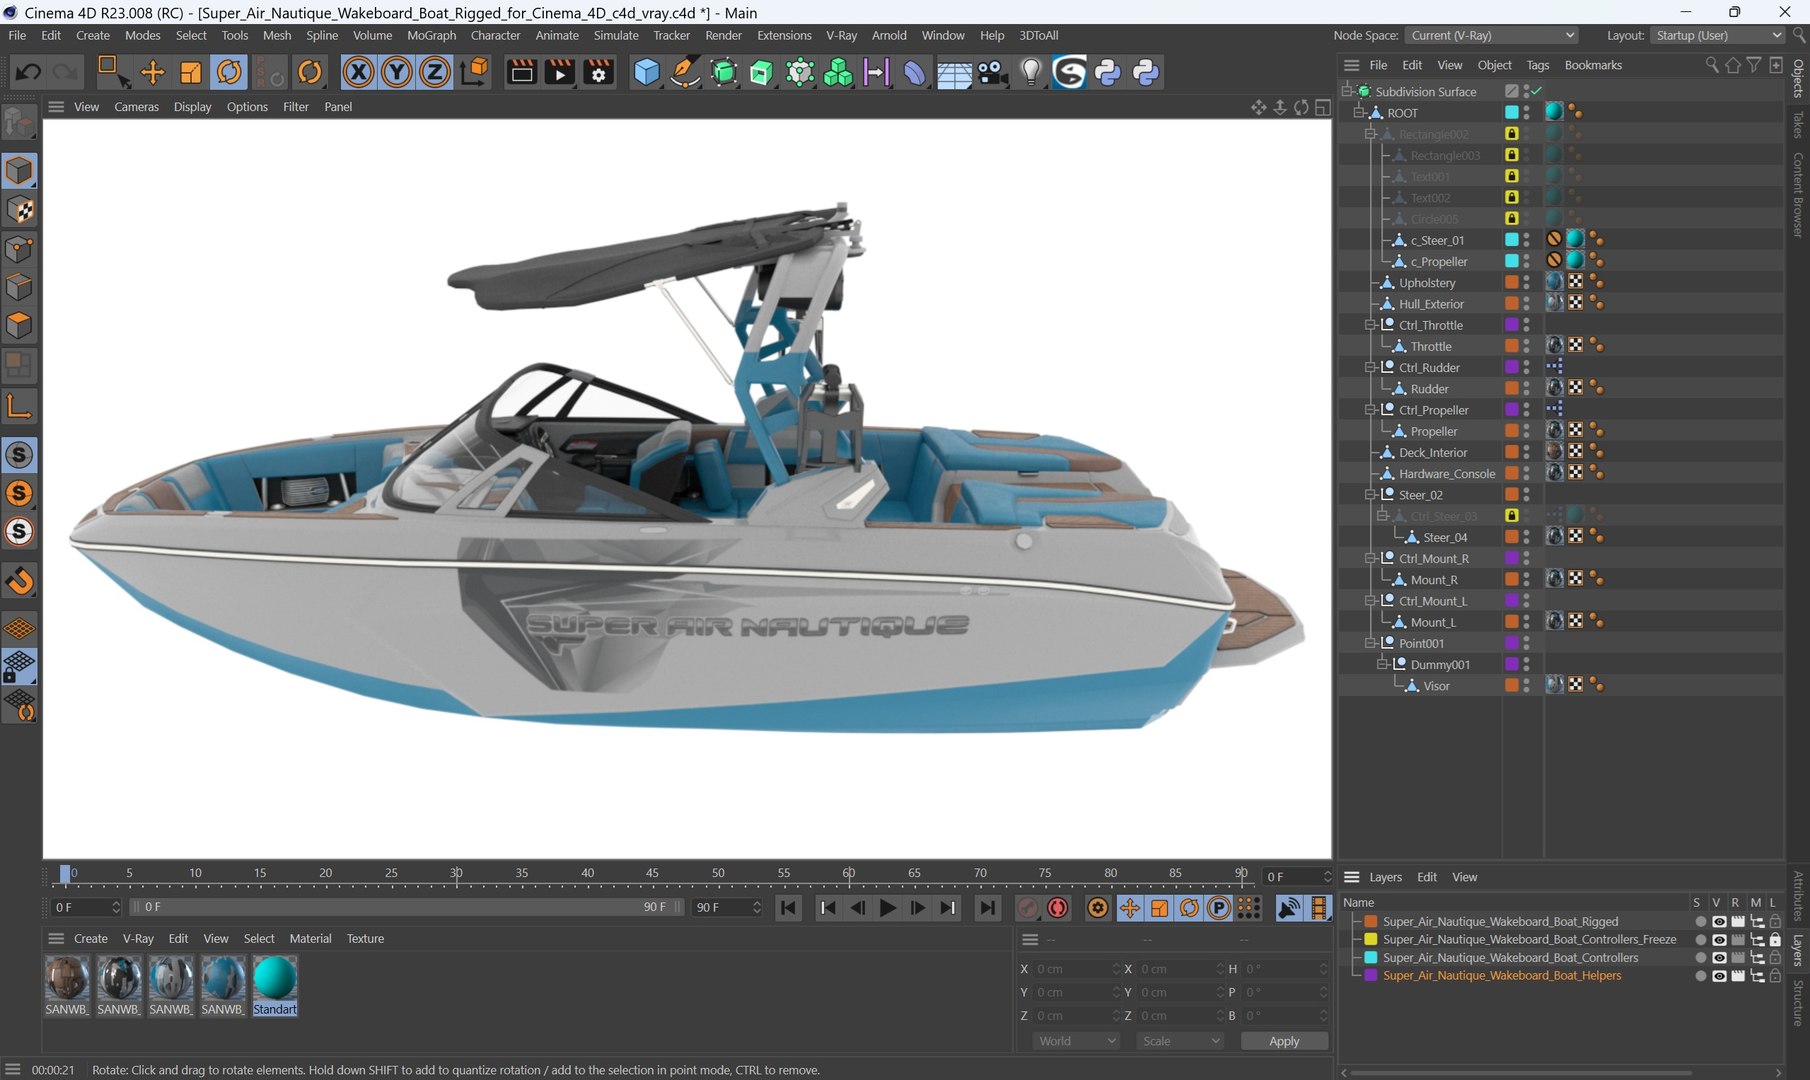The width and height of the screenshot is (1810, 1080).
Task: Click Render View clapboard icon
Action: [521, 72]
